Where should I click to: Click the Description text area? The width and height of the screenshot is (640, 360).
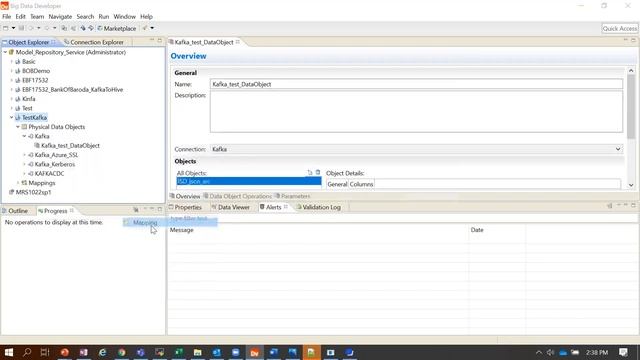416,111
